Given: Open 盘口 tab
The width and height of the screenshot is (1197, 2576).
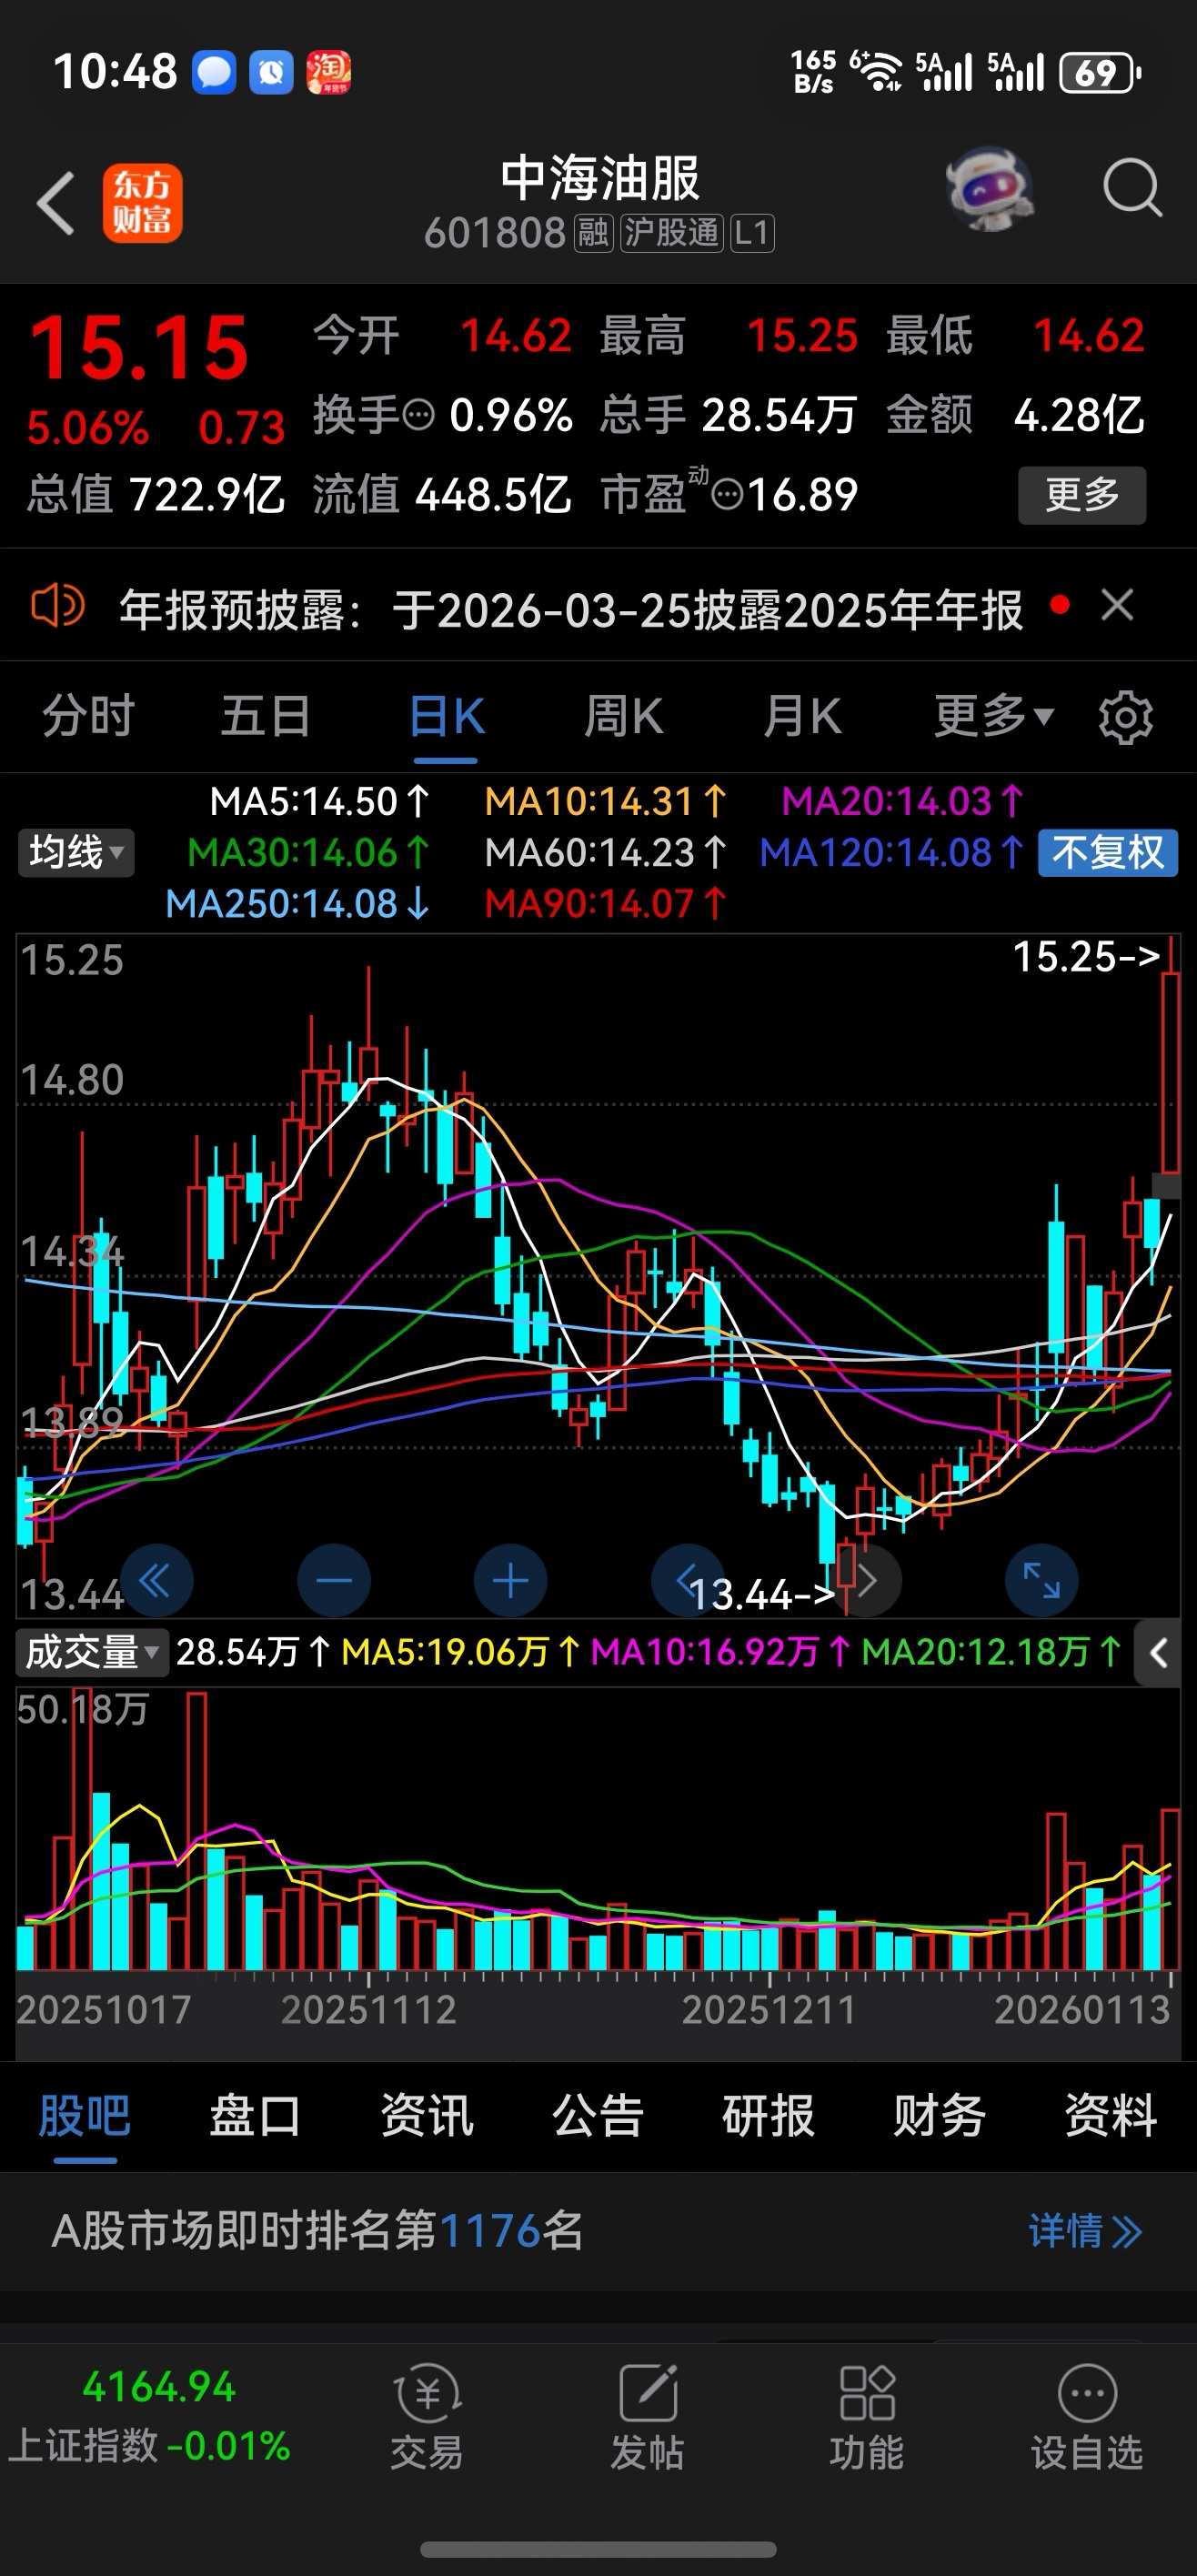Looking at the screenshot, I should click(255, 2115).
